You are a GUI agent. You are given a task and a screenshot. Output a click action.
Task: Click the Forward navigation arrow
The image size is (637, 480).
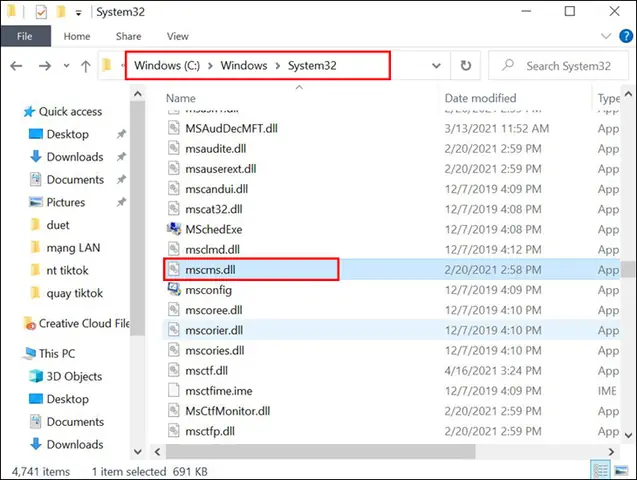pyautogui.click(x=45, y=65)
